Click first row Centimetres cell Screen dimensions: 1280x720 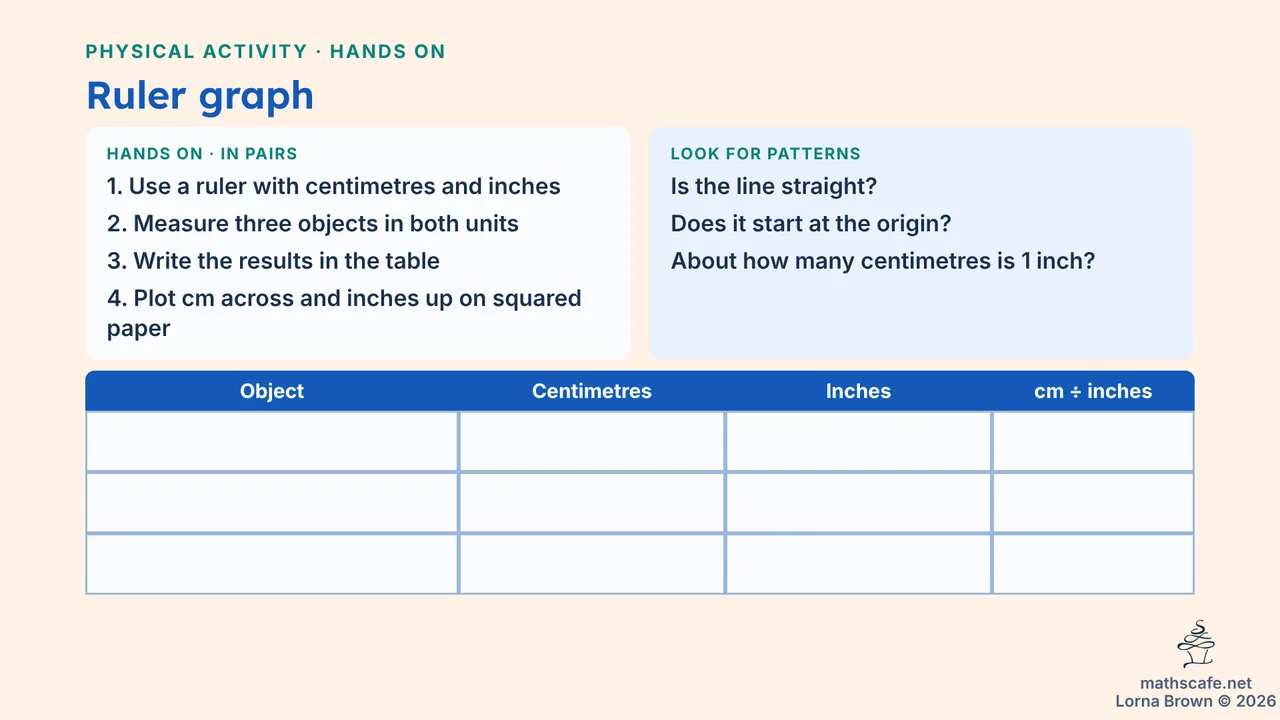[592, 441]
